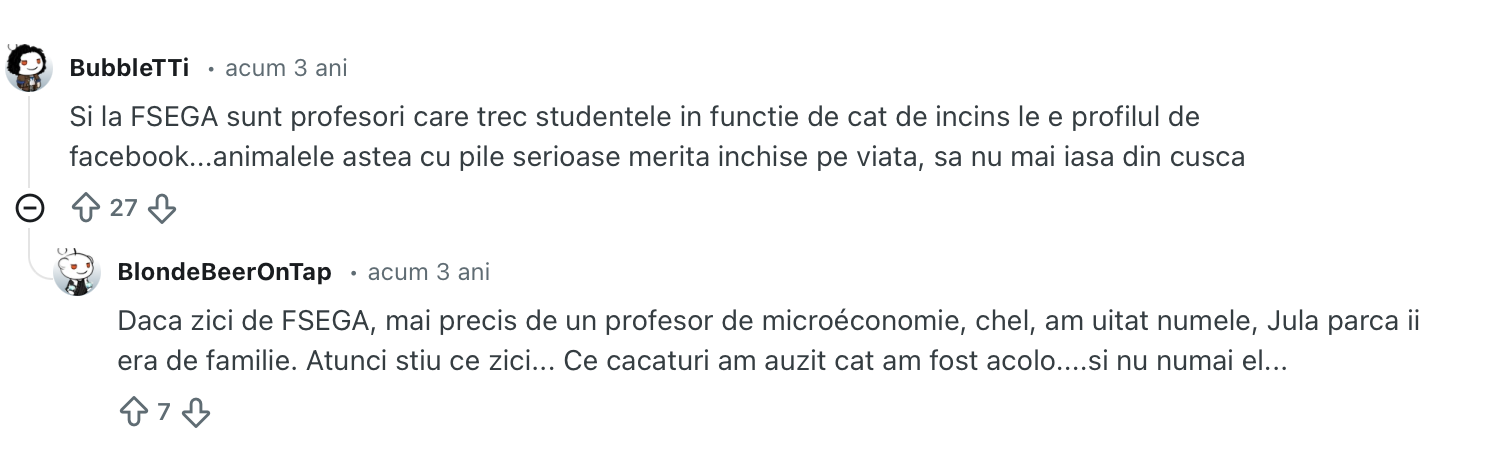
Task: Click BubbleTTi's avatar image
Action: pos(30,69)
